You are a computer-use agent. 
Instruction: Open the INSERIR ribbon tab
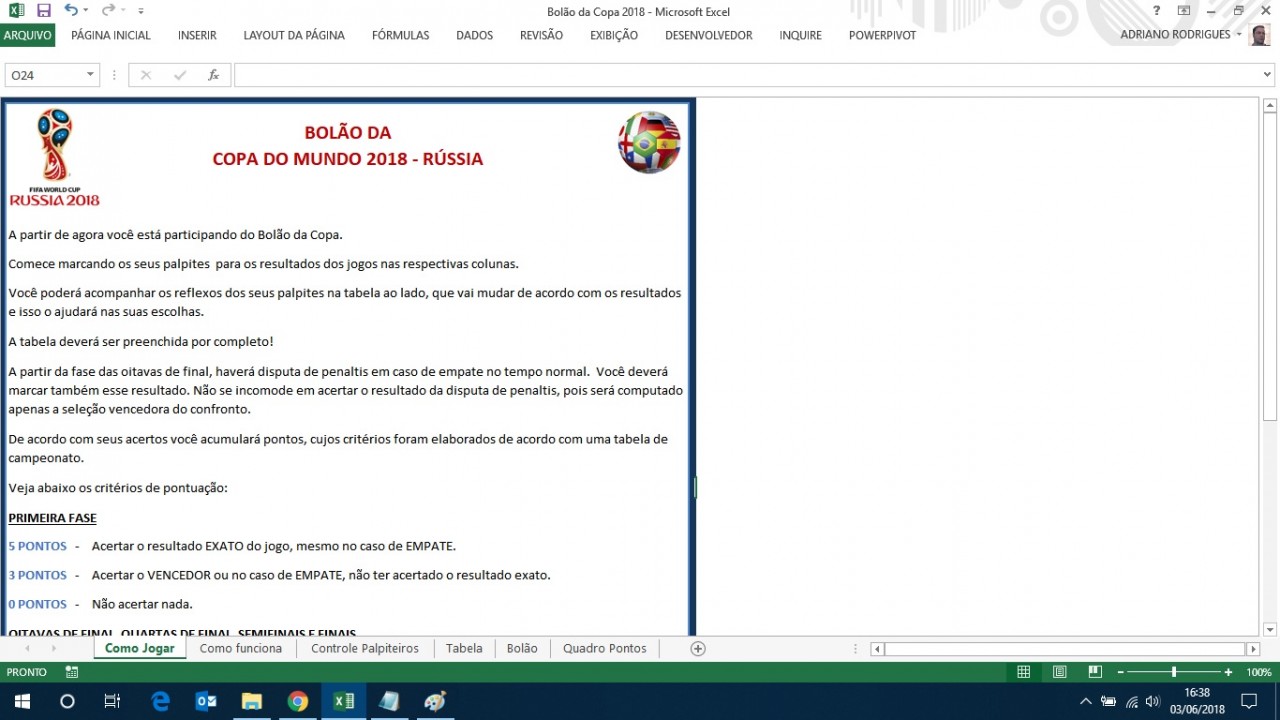coord(196,35)
